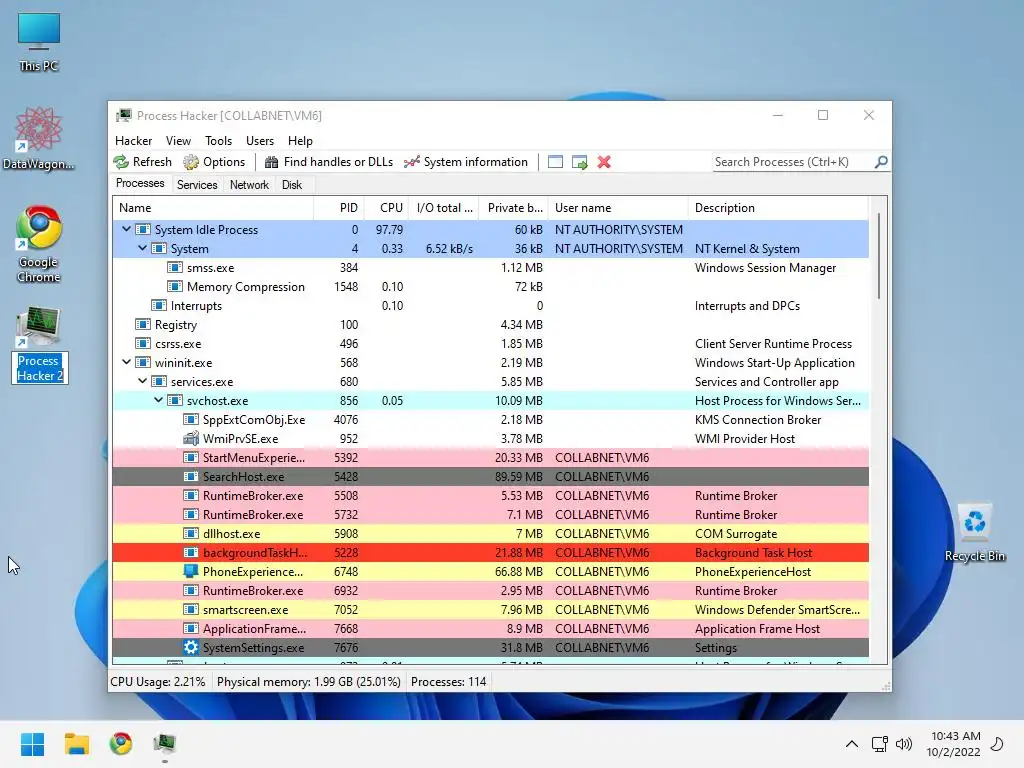
Task: Collapse the svchost.exe 856 node
Action: point(158,400)
